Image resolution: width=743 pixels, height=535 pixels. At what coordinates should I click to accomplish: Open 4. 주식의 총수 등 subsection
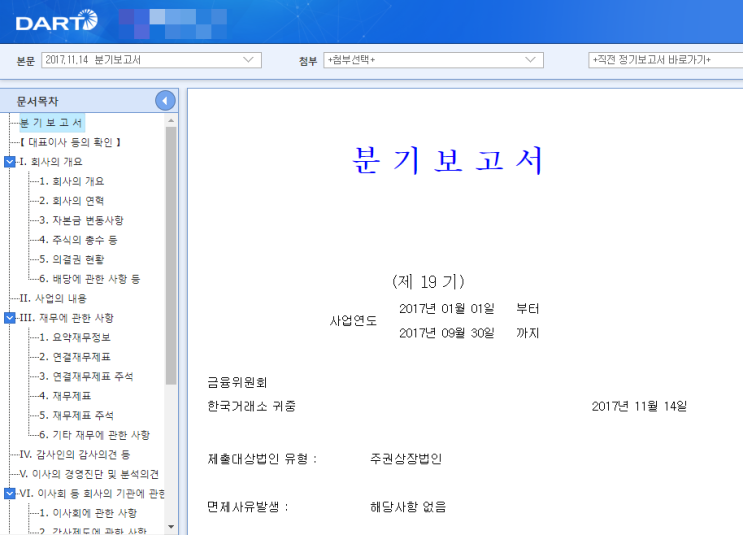coord(78,240)
